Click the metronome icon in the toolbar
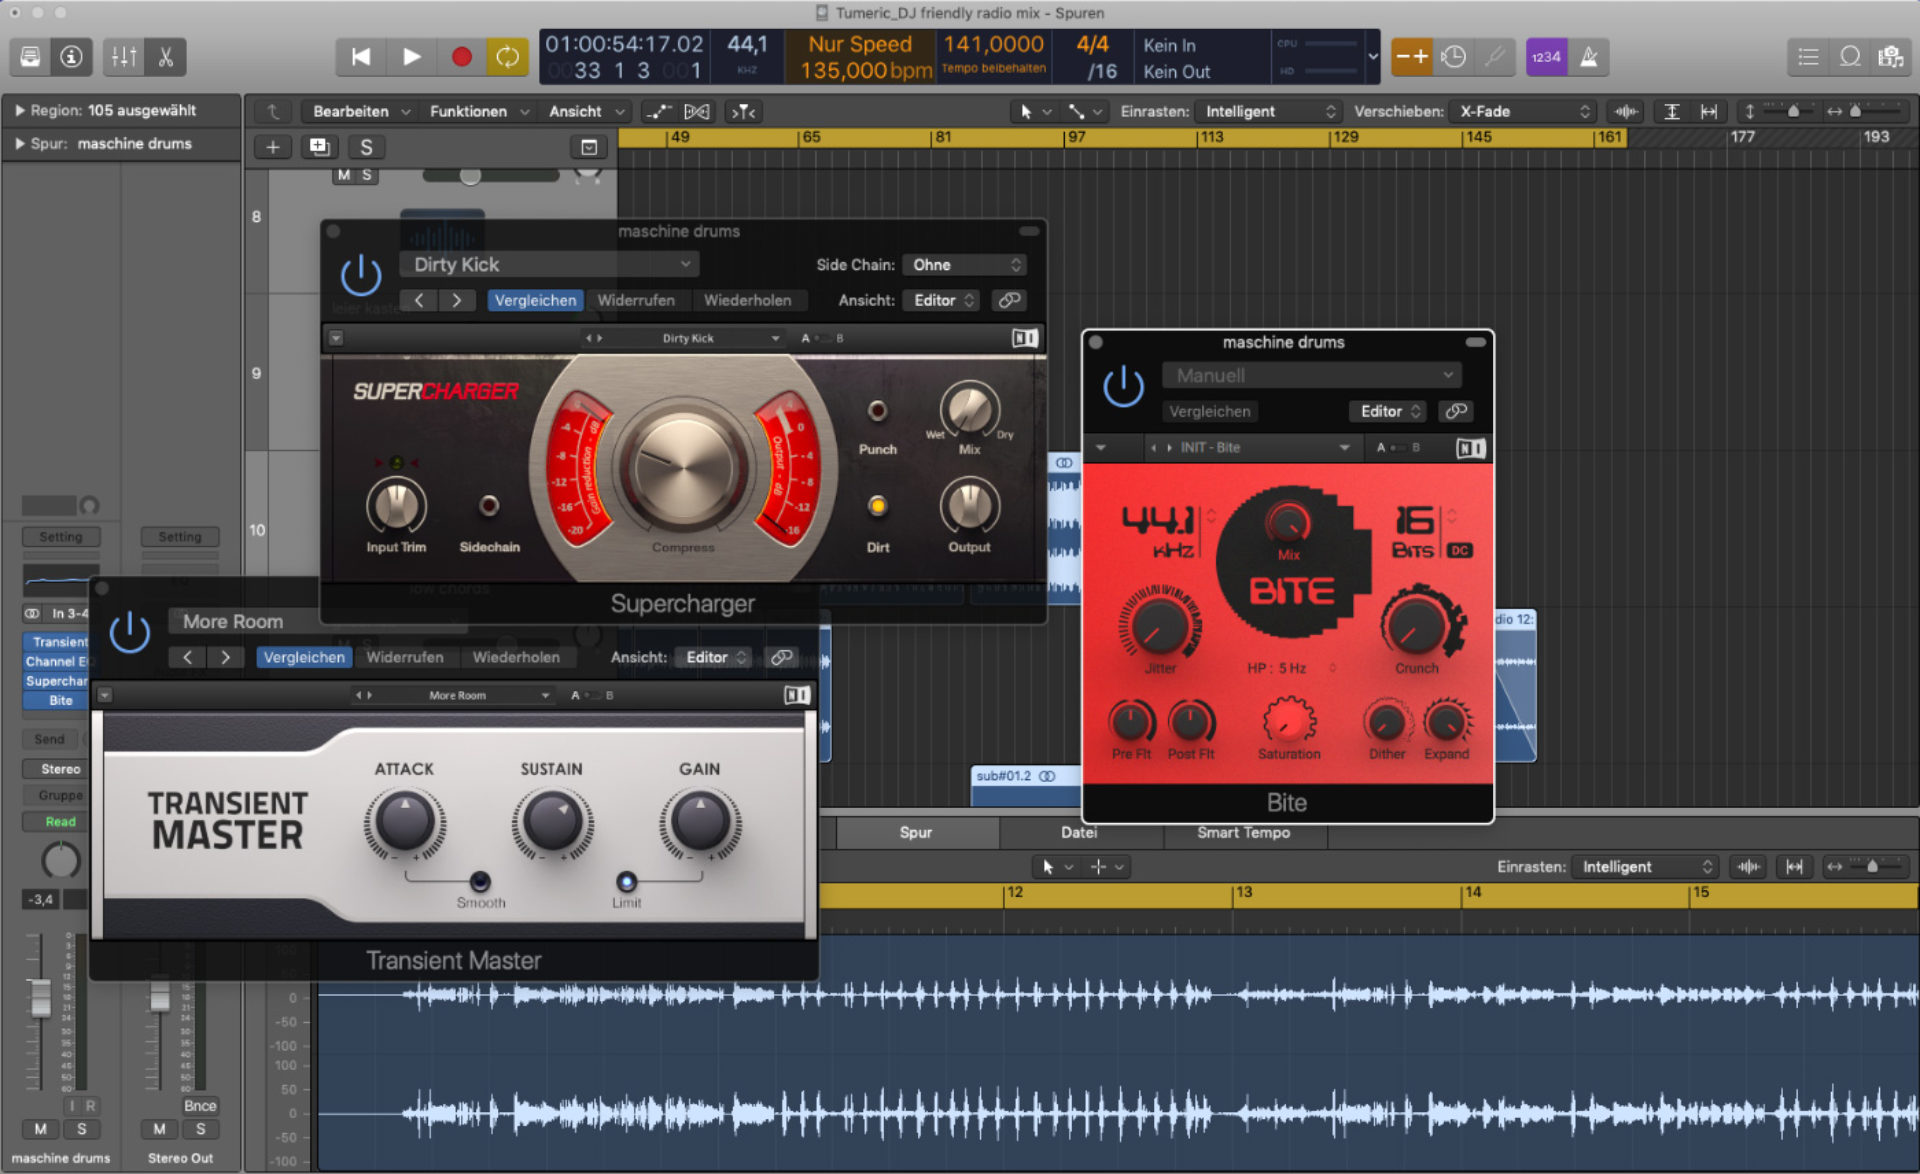This screenshot has width=1920, height=1174. (x=1590, y=57)
